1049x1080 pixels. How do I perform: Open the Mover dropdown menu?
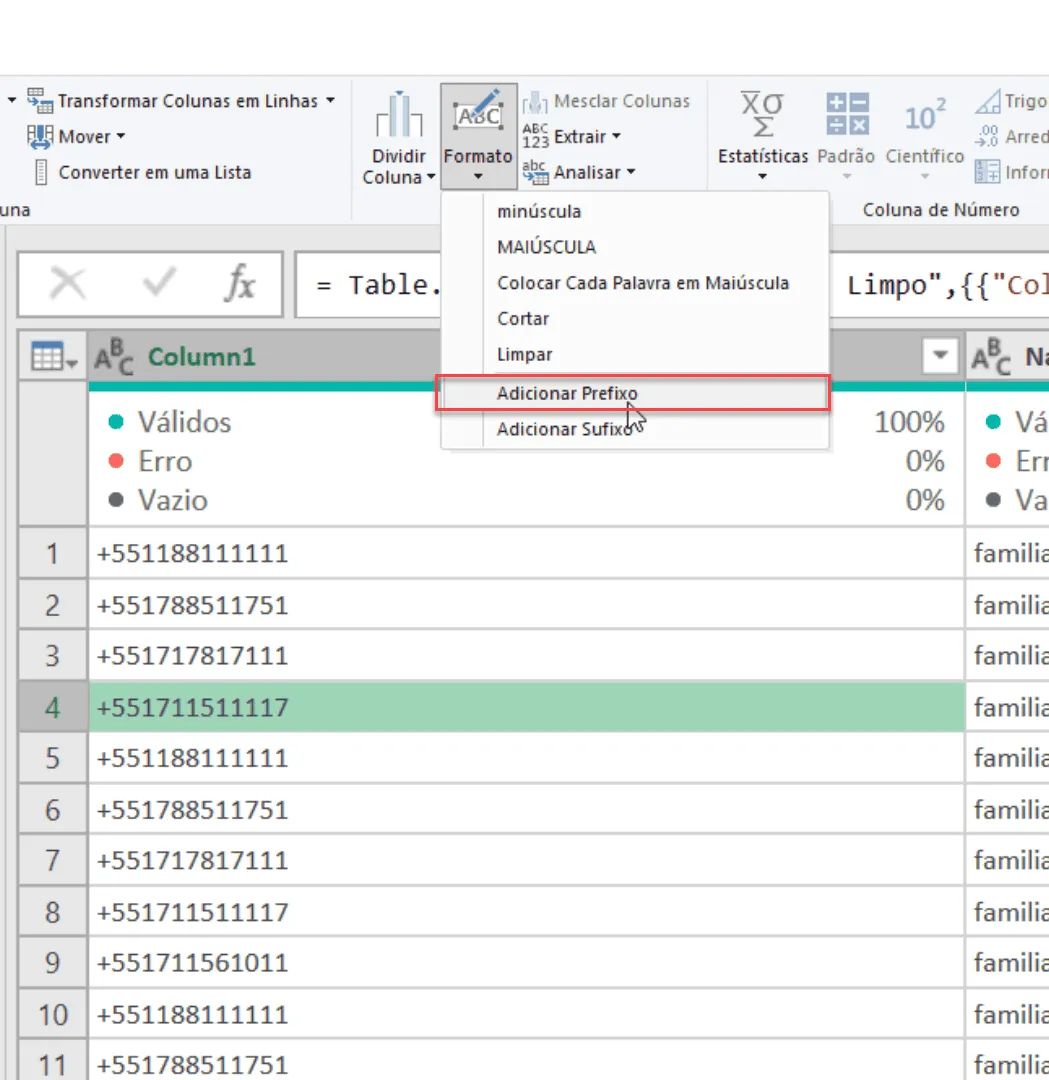121,136
